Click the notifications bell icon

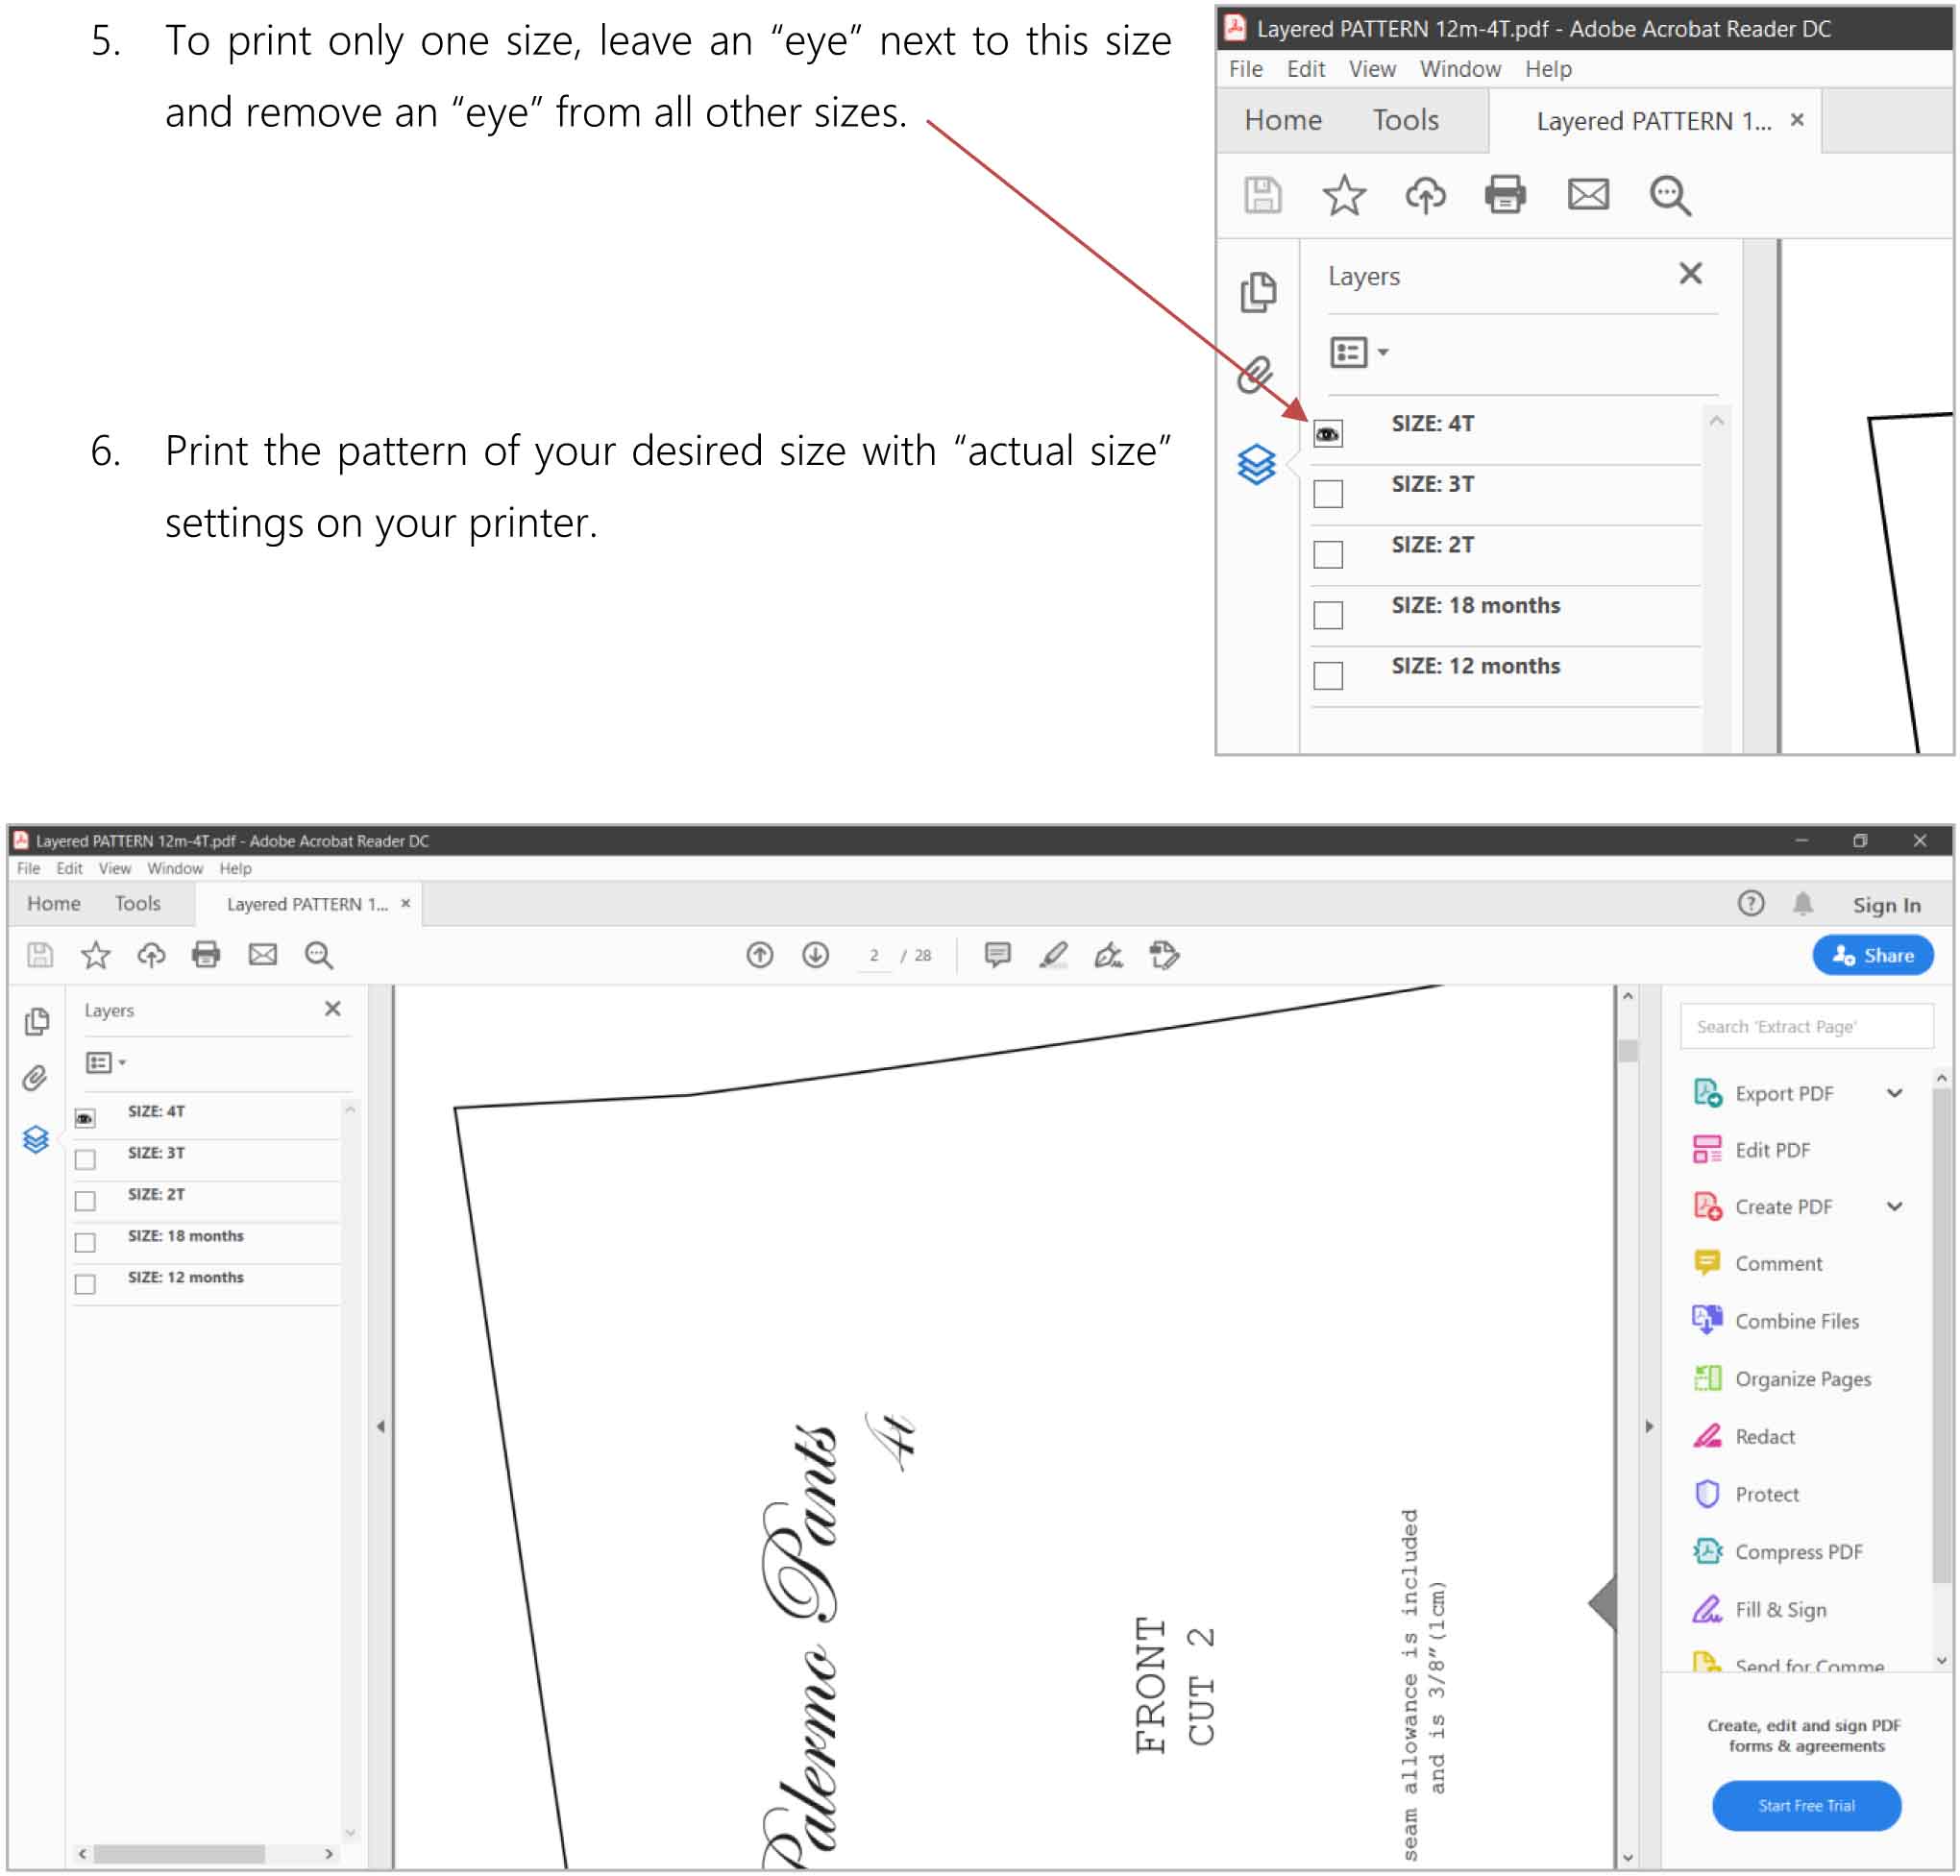1803,904
